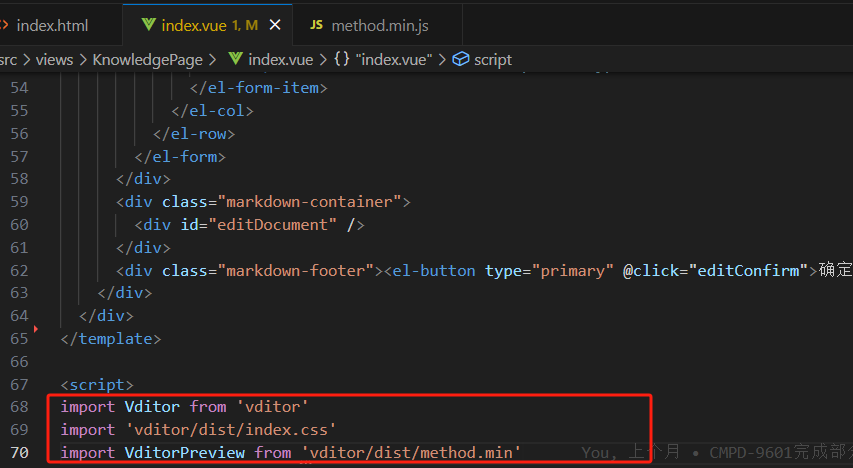This screenshot has width=853, height=468.
Task: Click line number 59 in the gutter
Action: coord(19,201)
